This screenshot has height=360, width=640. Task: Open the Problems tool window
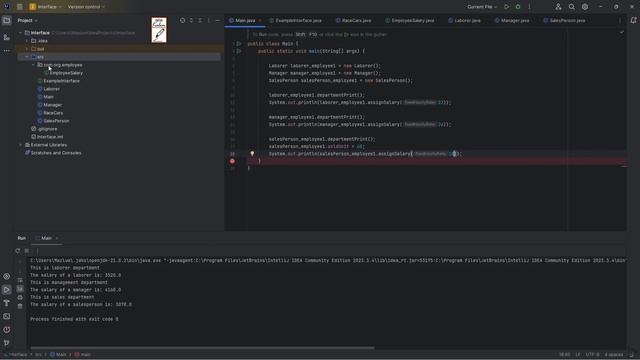tap(7, 330)
